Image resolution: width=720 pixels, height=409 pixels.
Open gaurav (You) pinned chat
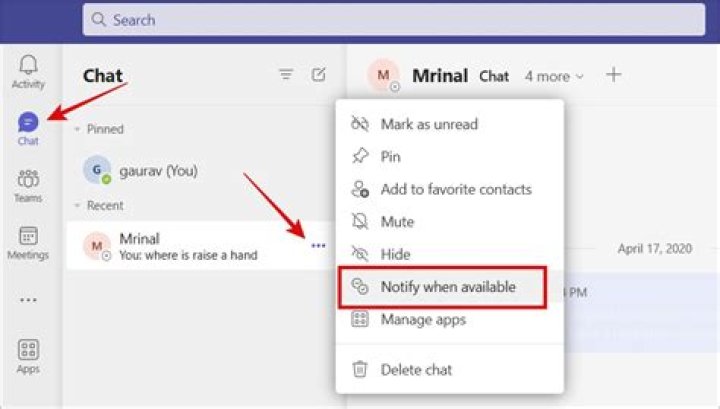pos(202,170)
